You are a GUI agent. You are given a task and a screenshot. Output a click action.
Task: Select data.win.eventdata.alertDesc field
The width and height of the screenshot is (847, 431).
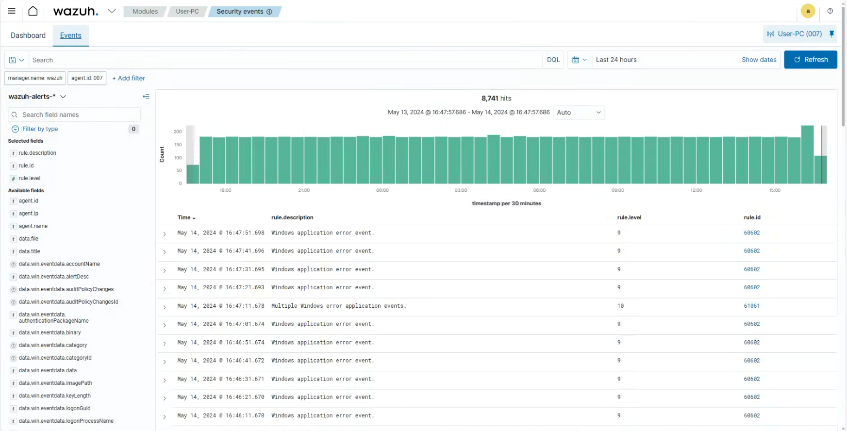click(53, 277)
